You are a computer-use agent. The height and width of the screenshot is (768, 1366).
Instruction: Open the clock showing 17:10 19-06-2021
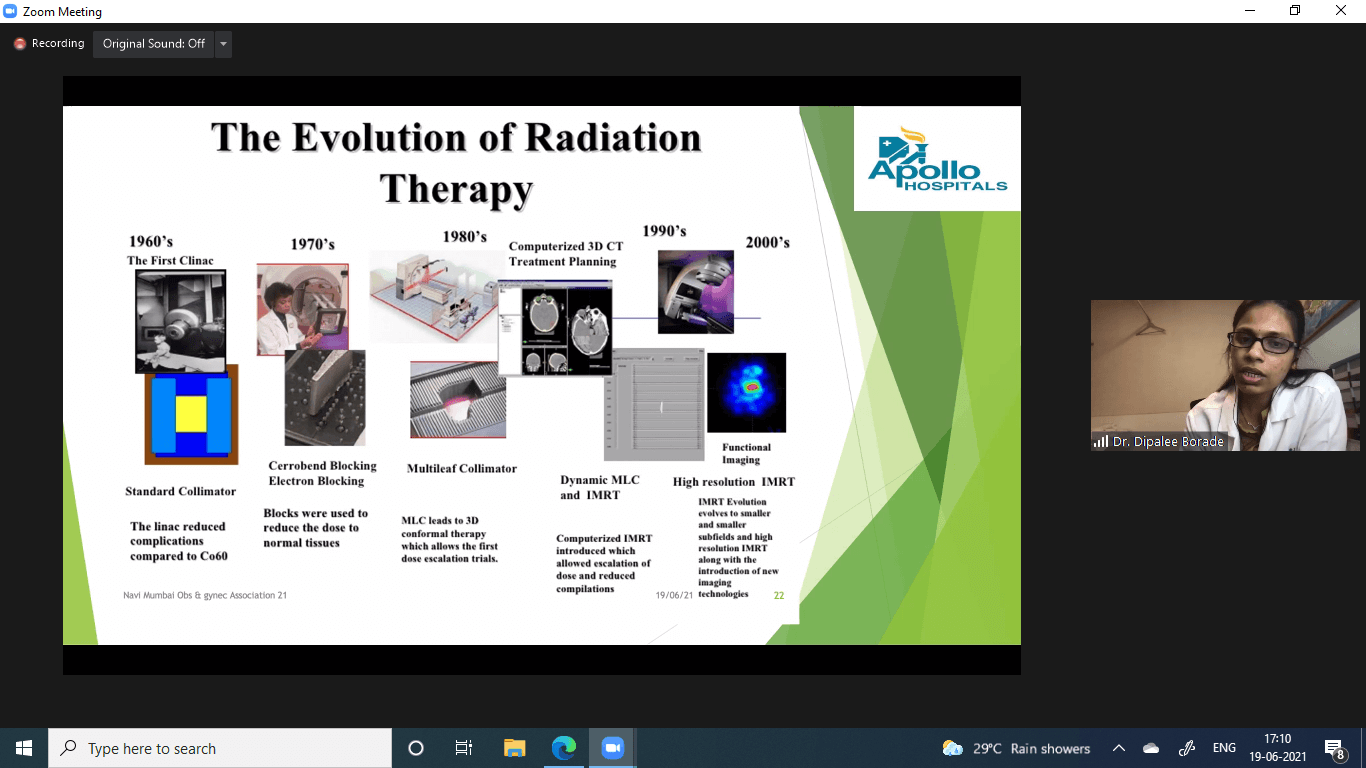point(1278,748)
